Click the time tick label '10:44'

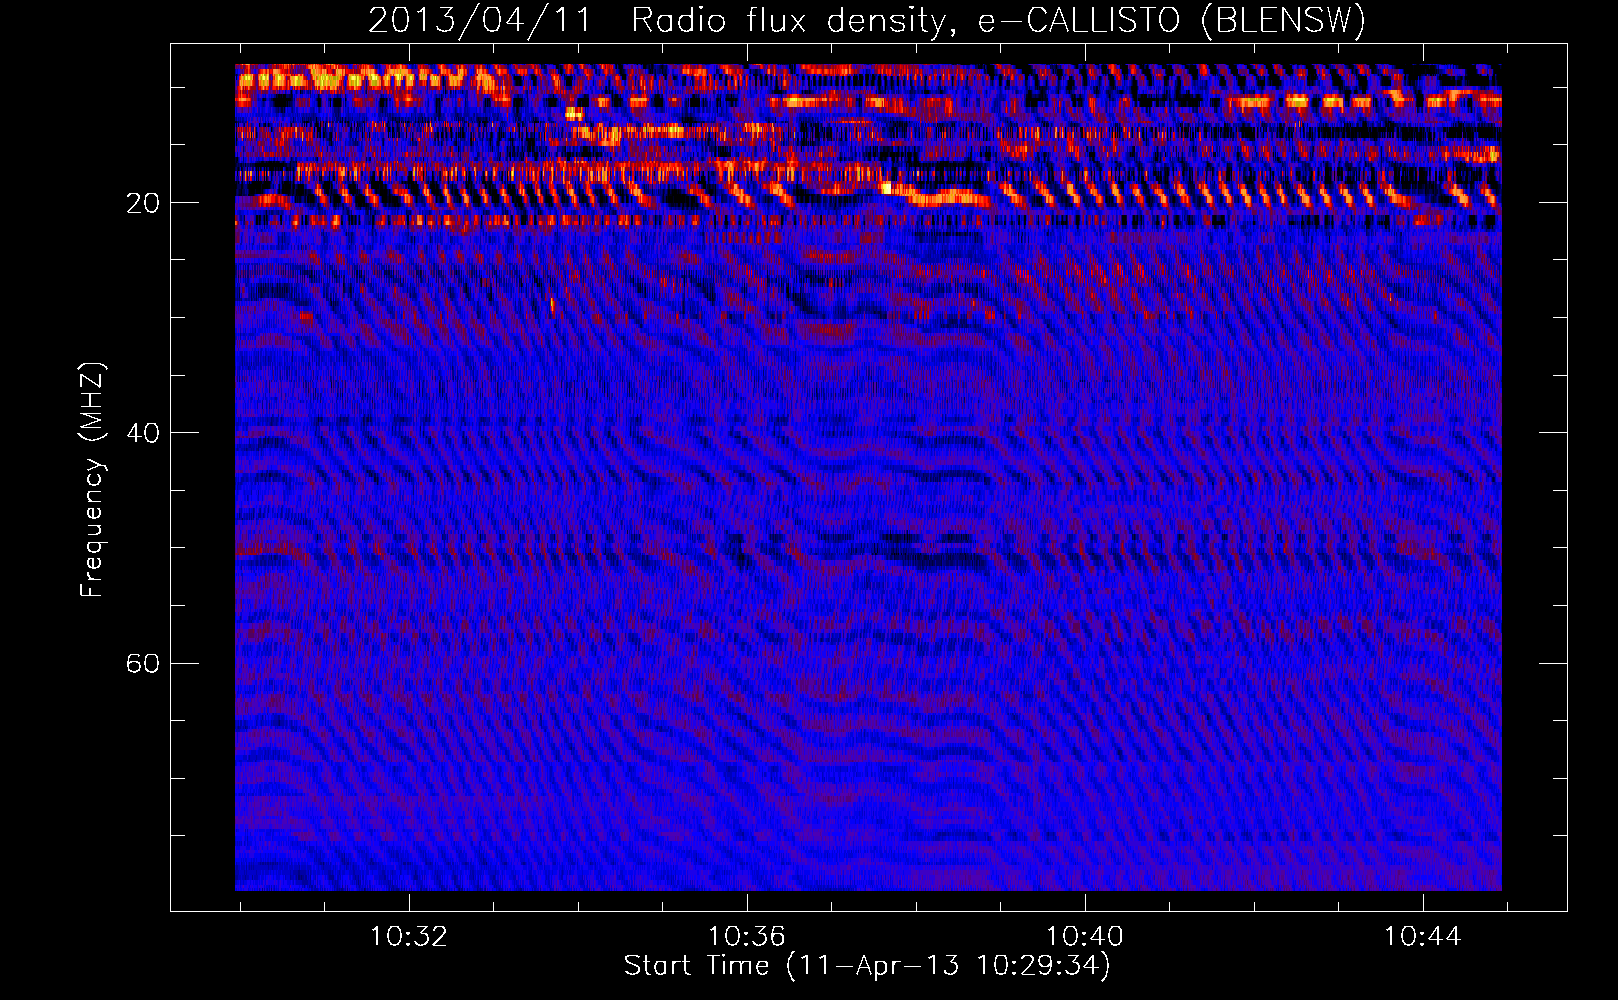[x=1422, y=937]
